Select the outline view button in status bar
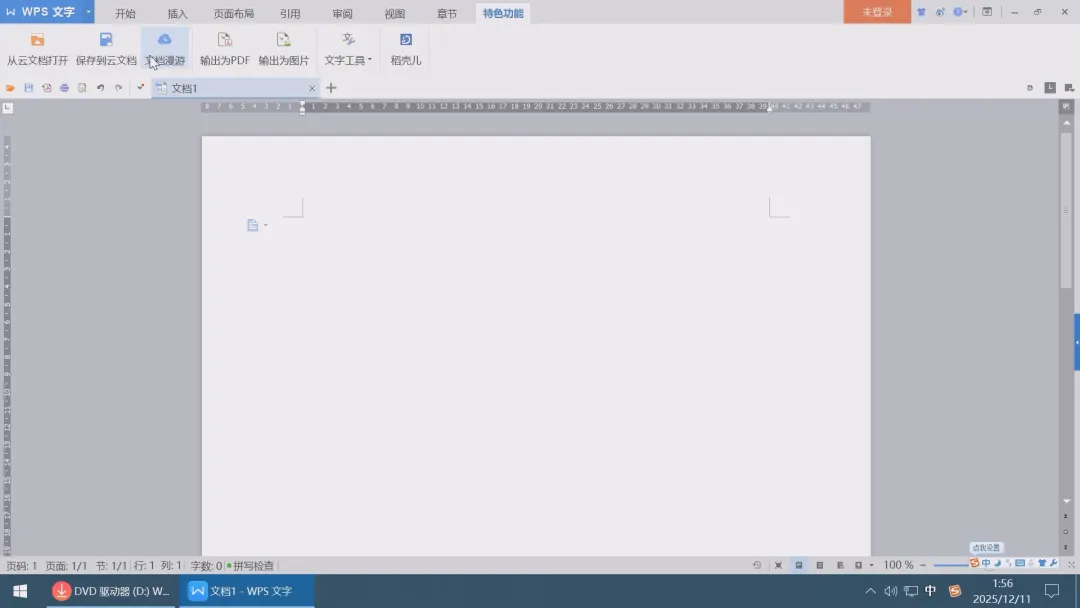The width and height of the screenshot is (1080, 608). tap(820, 565)
